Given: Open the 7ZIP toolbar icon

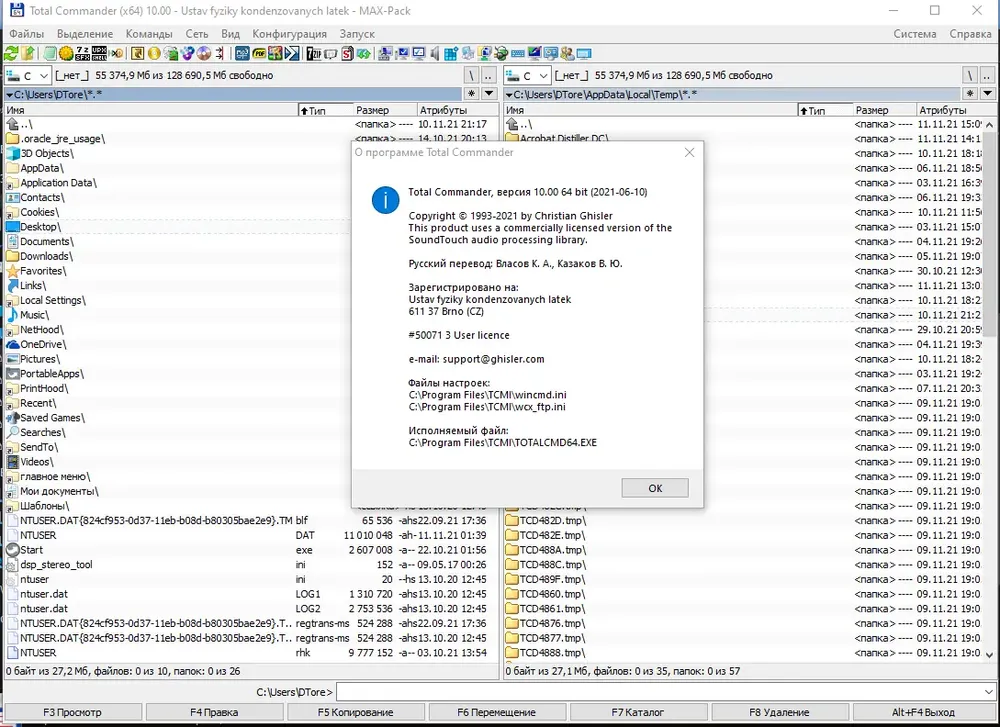Looking at the screenshot, I should tap(314, 54).
